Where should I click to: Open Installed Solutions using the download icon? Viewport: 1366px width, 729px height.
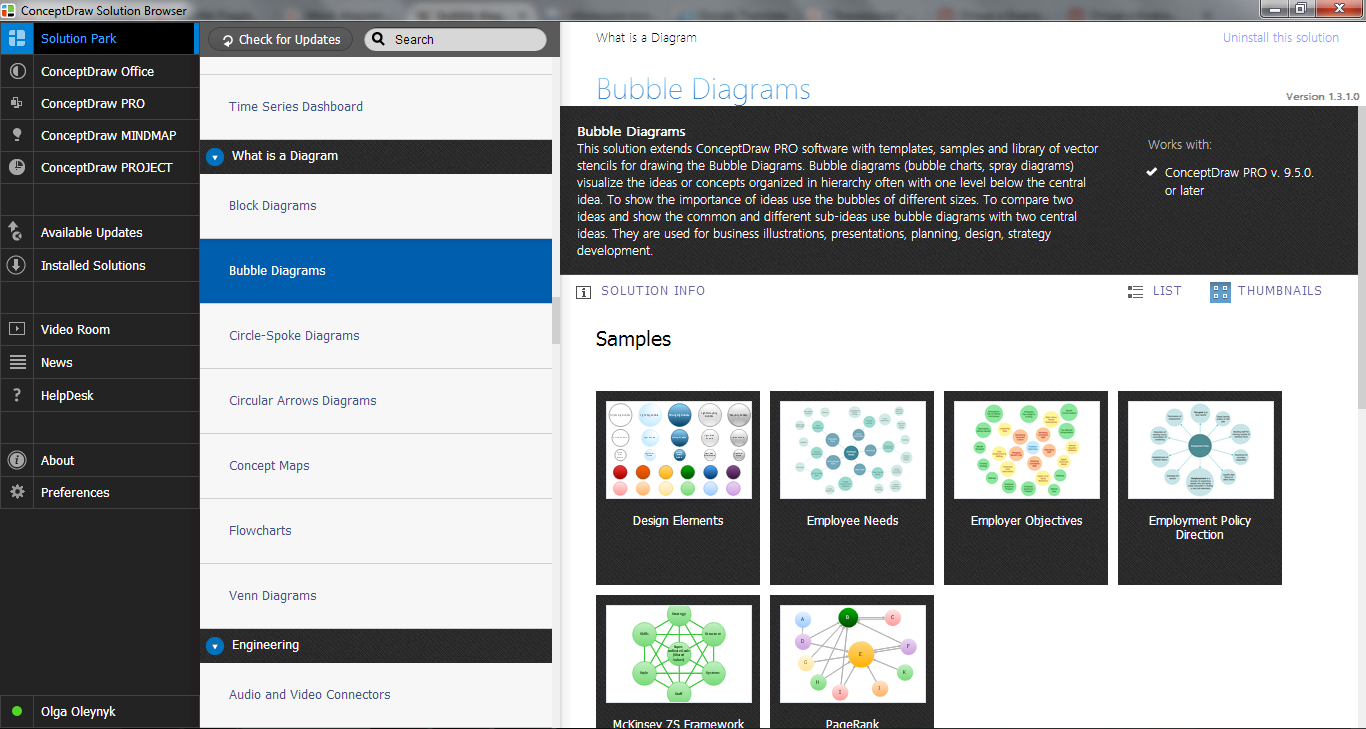(x=18, y=264)
